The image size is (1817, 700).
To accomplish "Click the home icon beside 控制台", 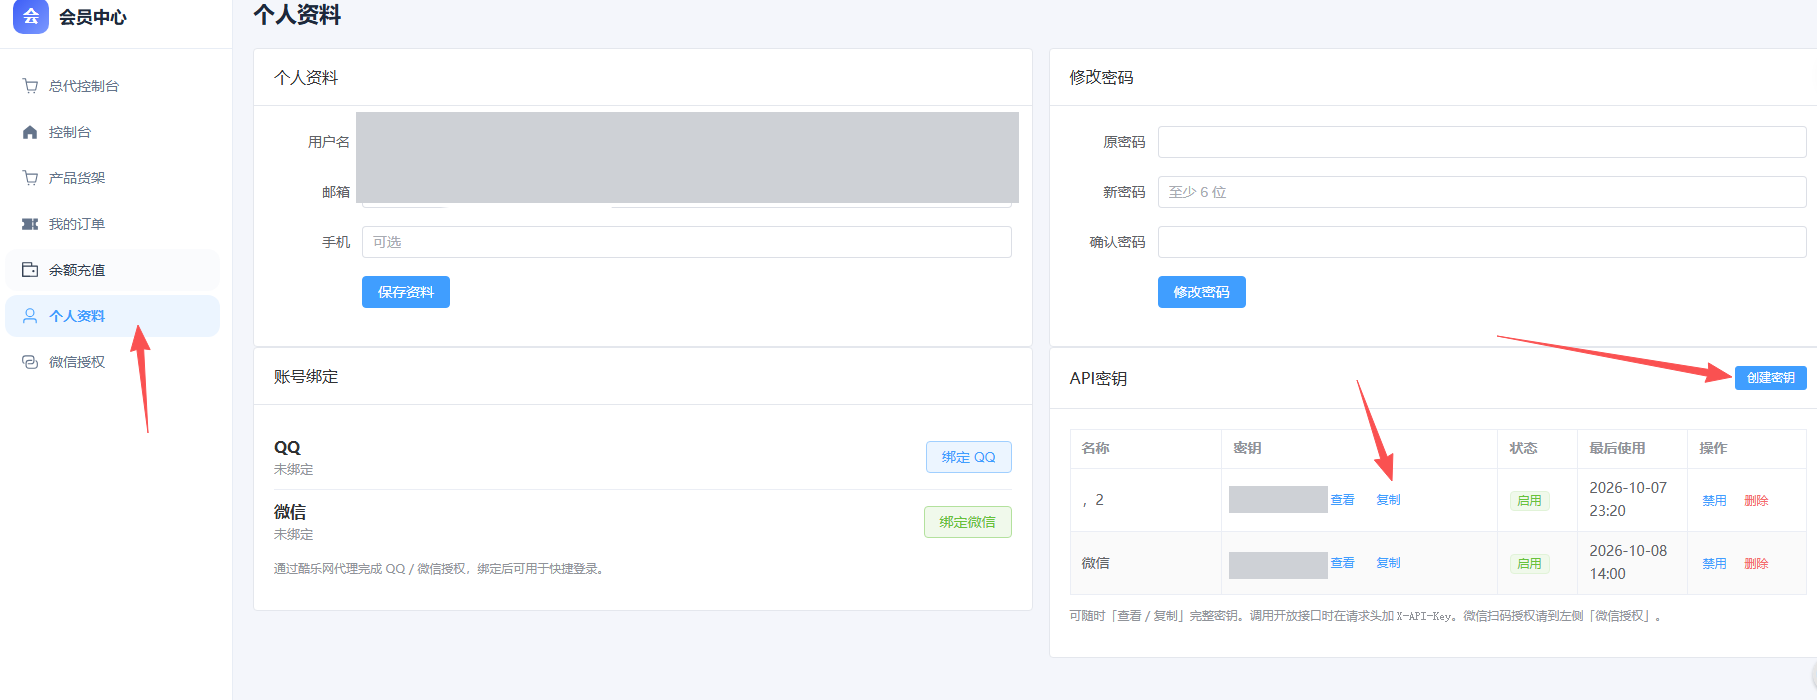I will [x=30, y=132].
